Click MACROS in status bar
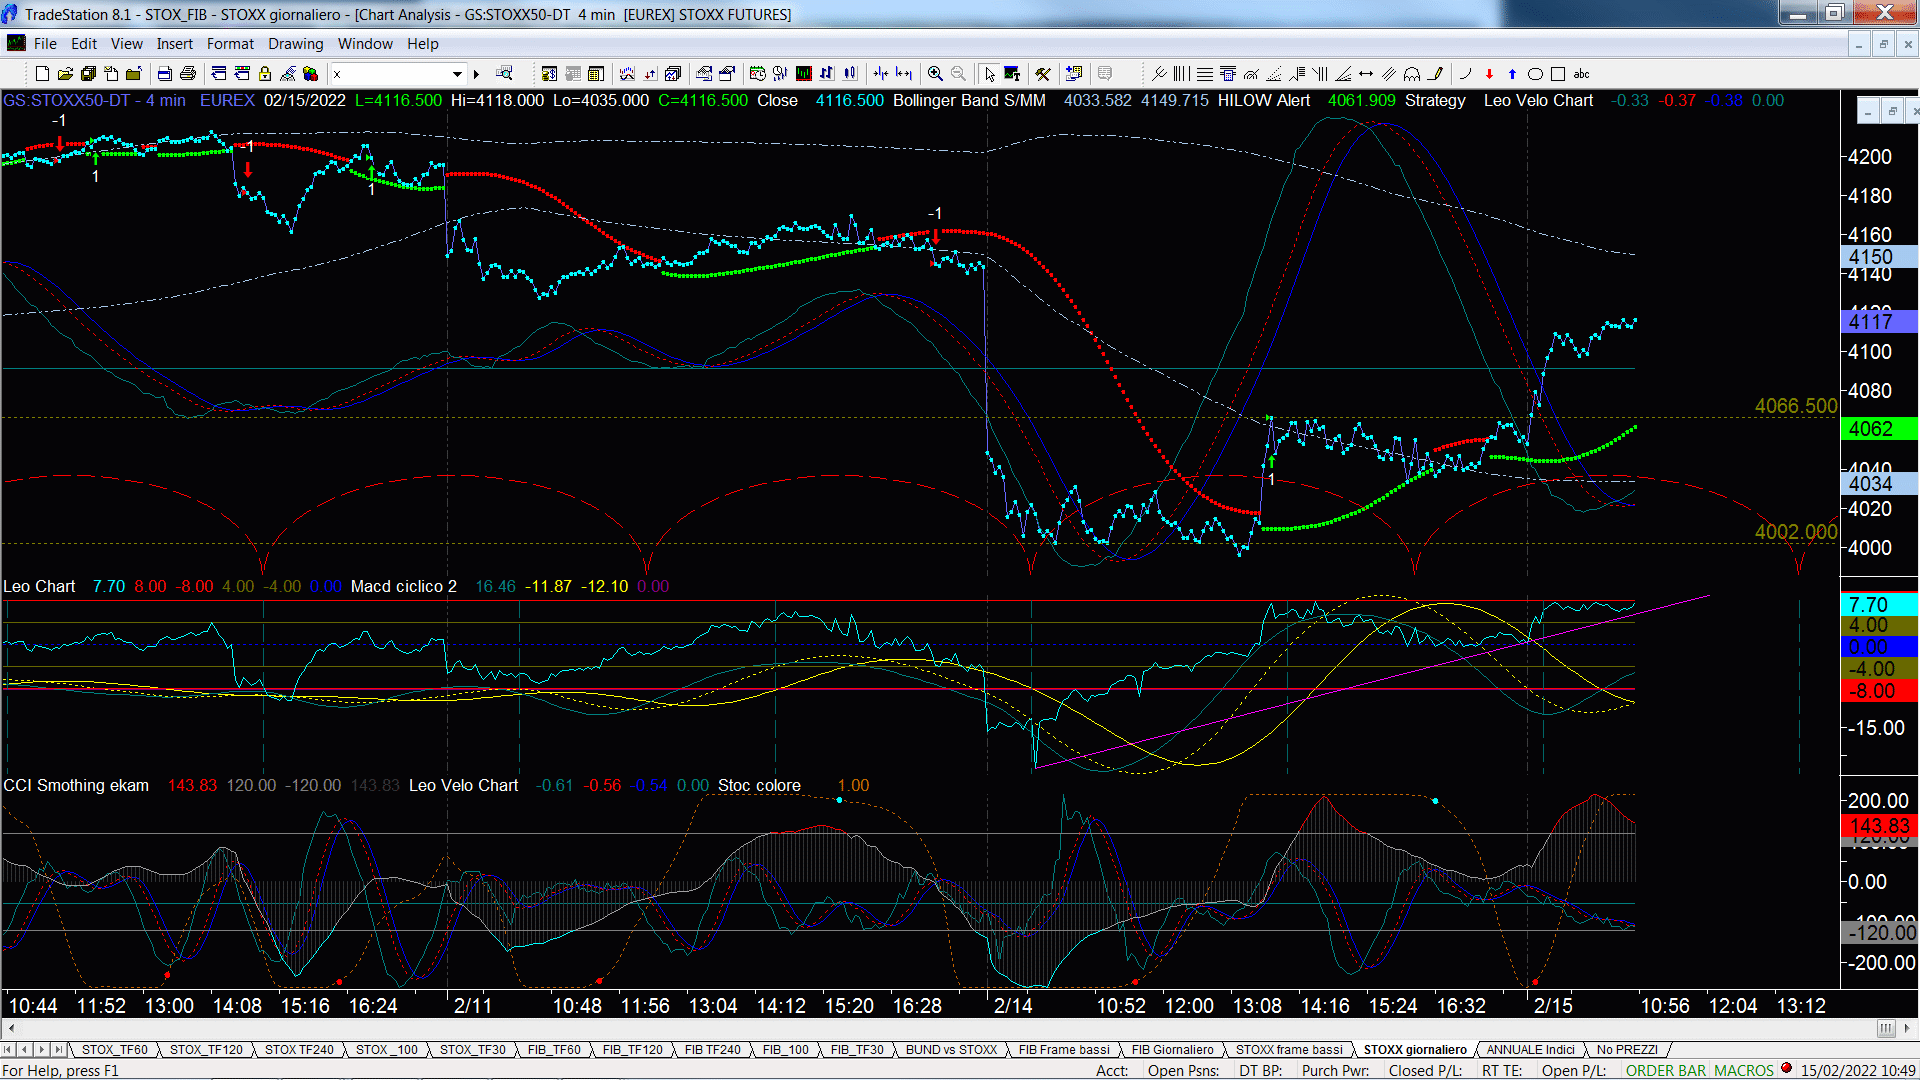This screenshot has width=1920, height=1080. pyautogui.click(x=1744, y=1070)
